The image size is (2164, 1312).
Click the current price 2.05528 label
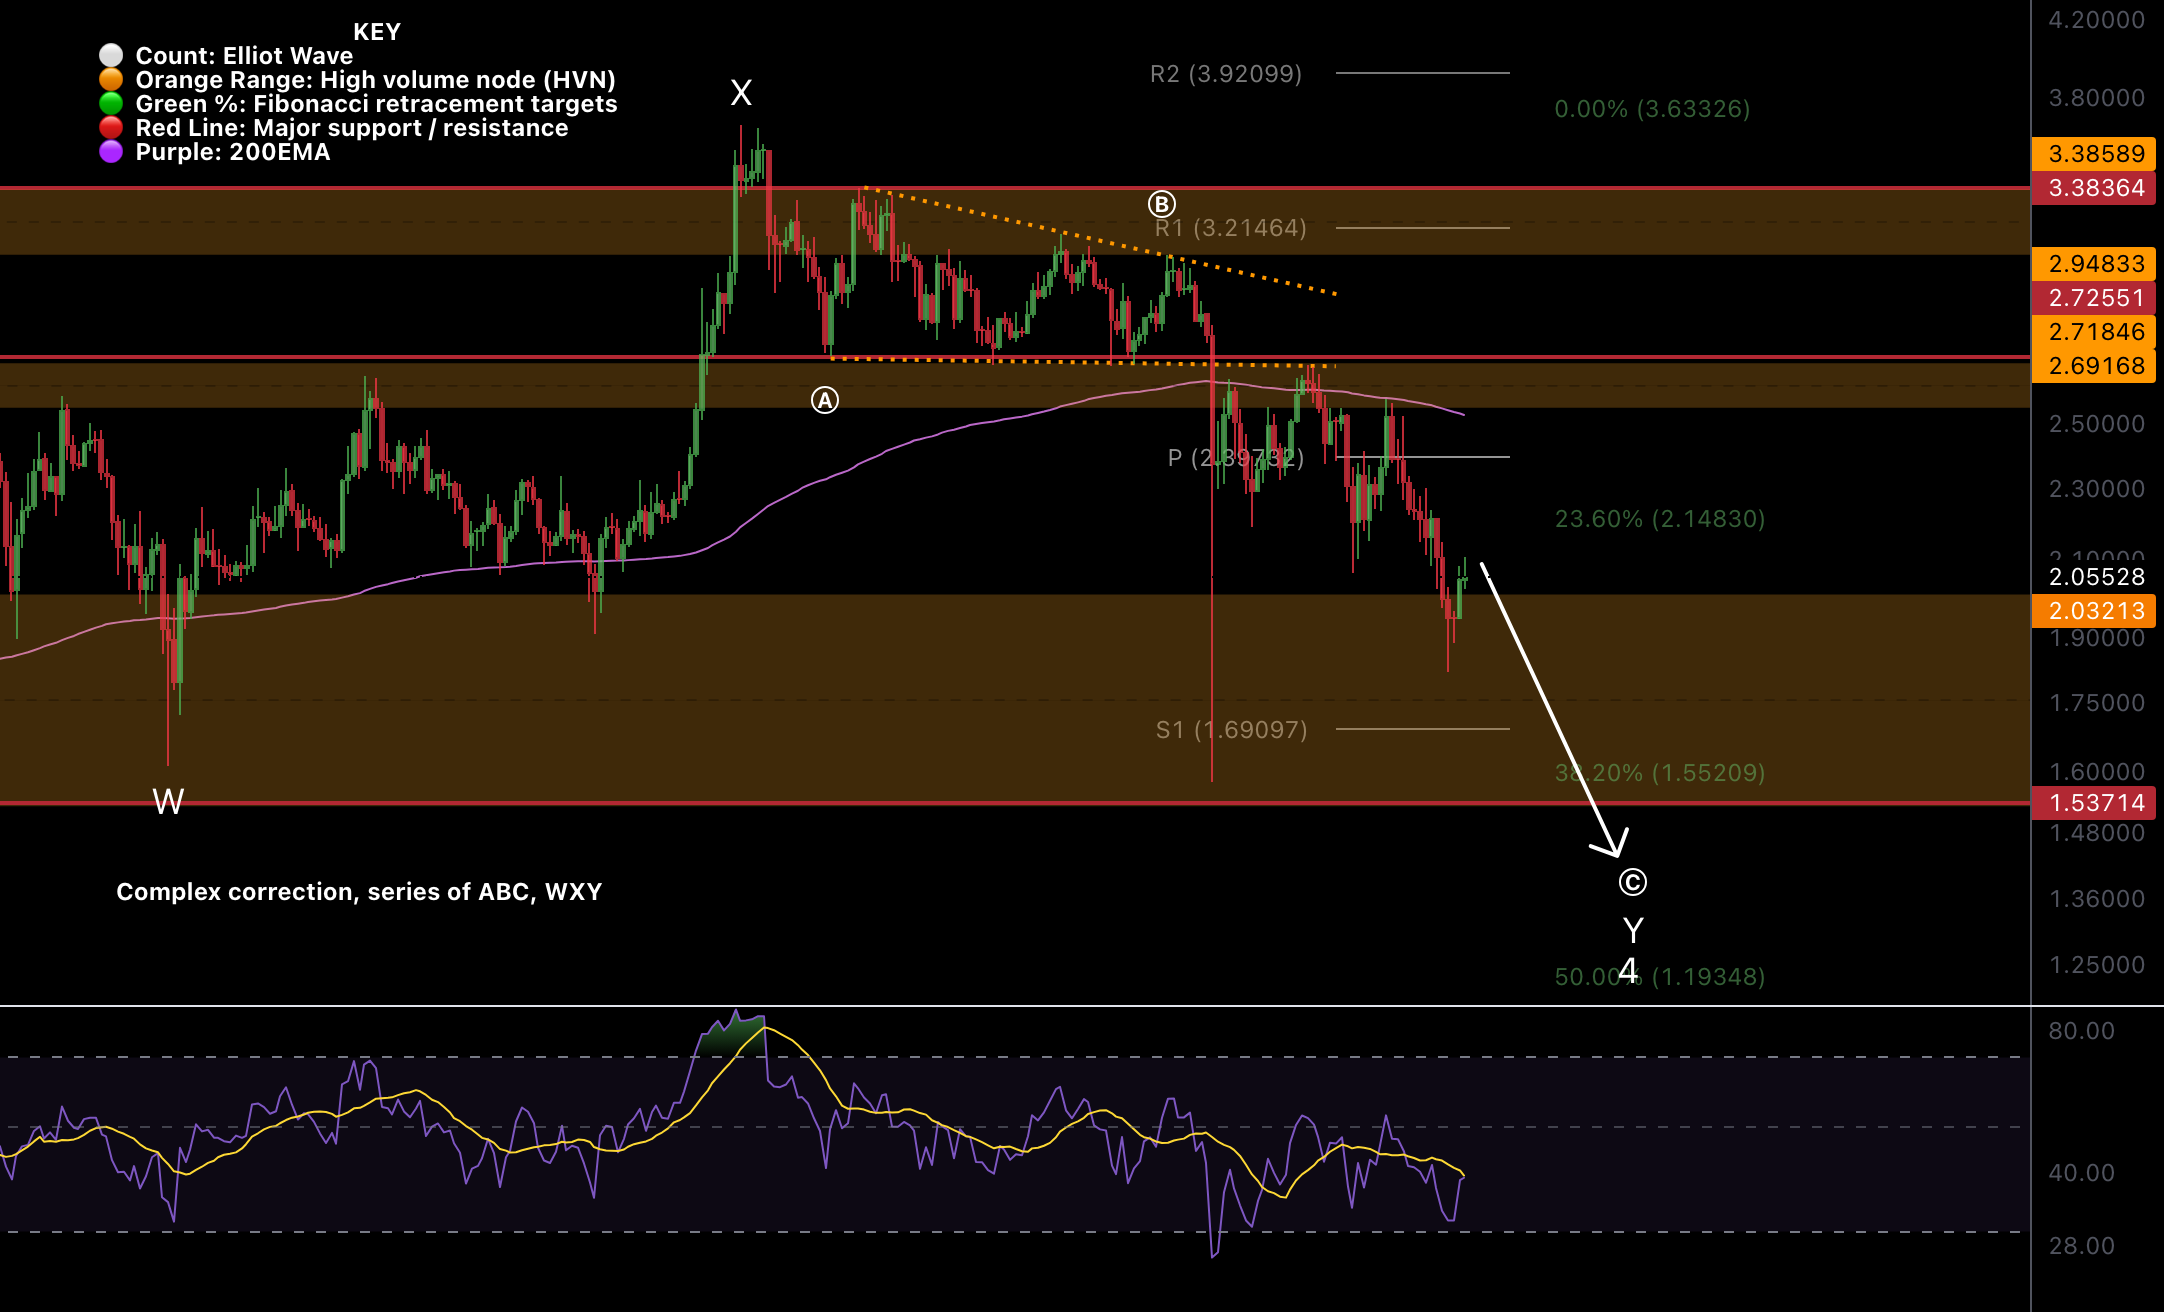point(2096,577)
